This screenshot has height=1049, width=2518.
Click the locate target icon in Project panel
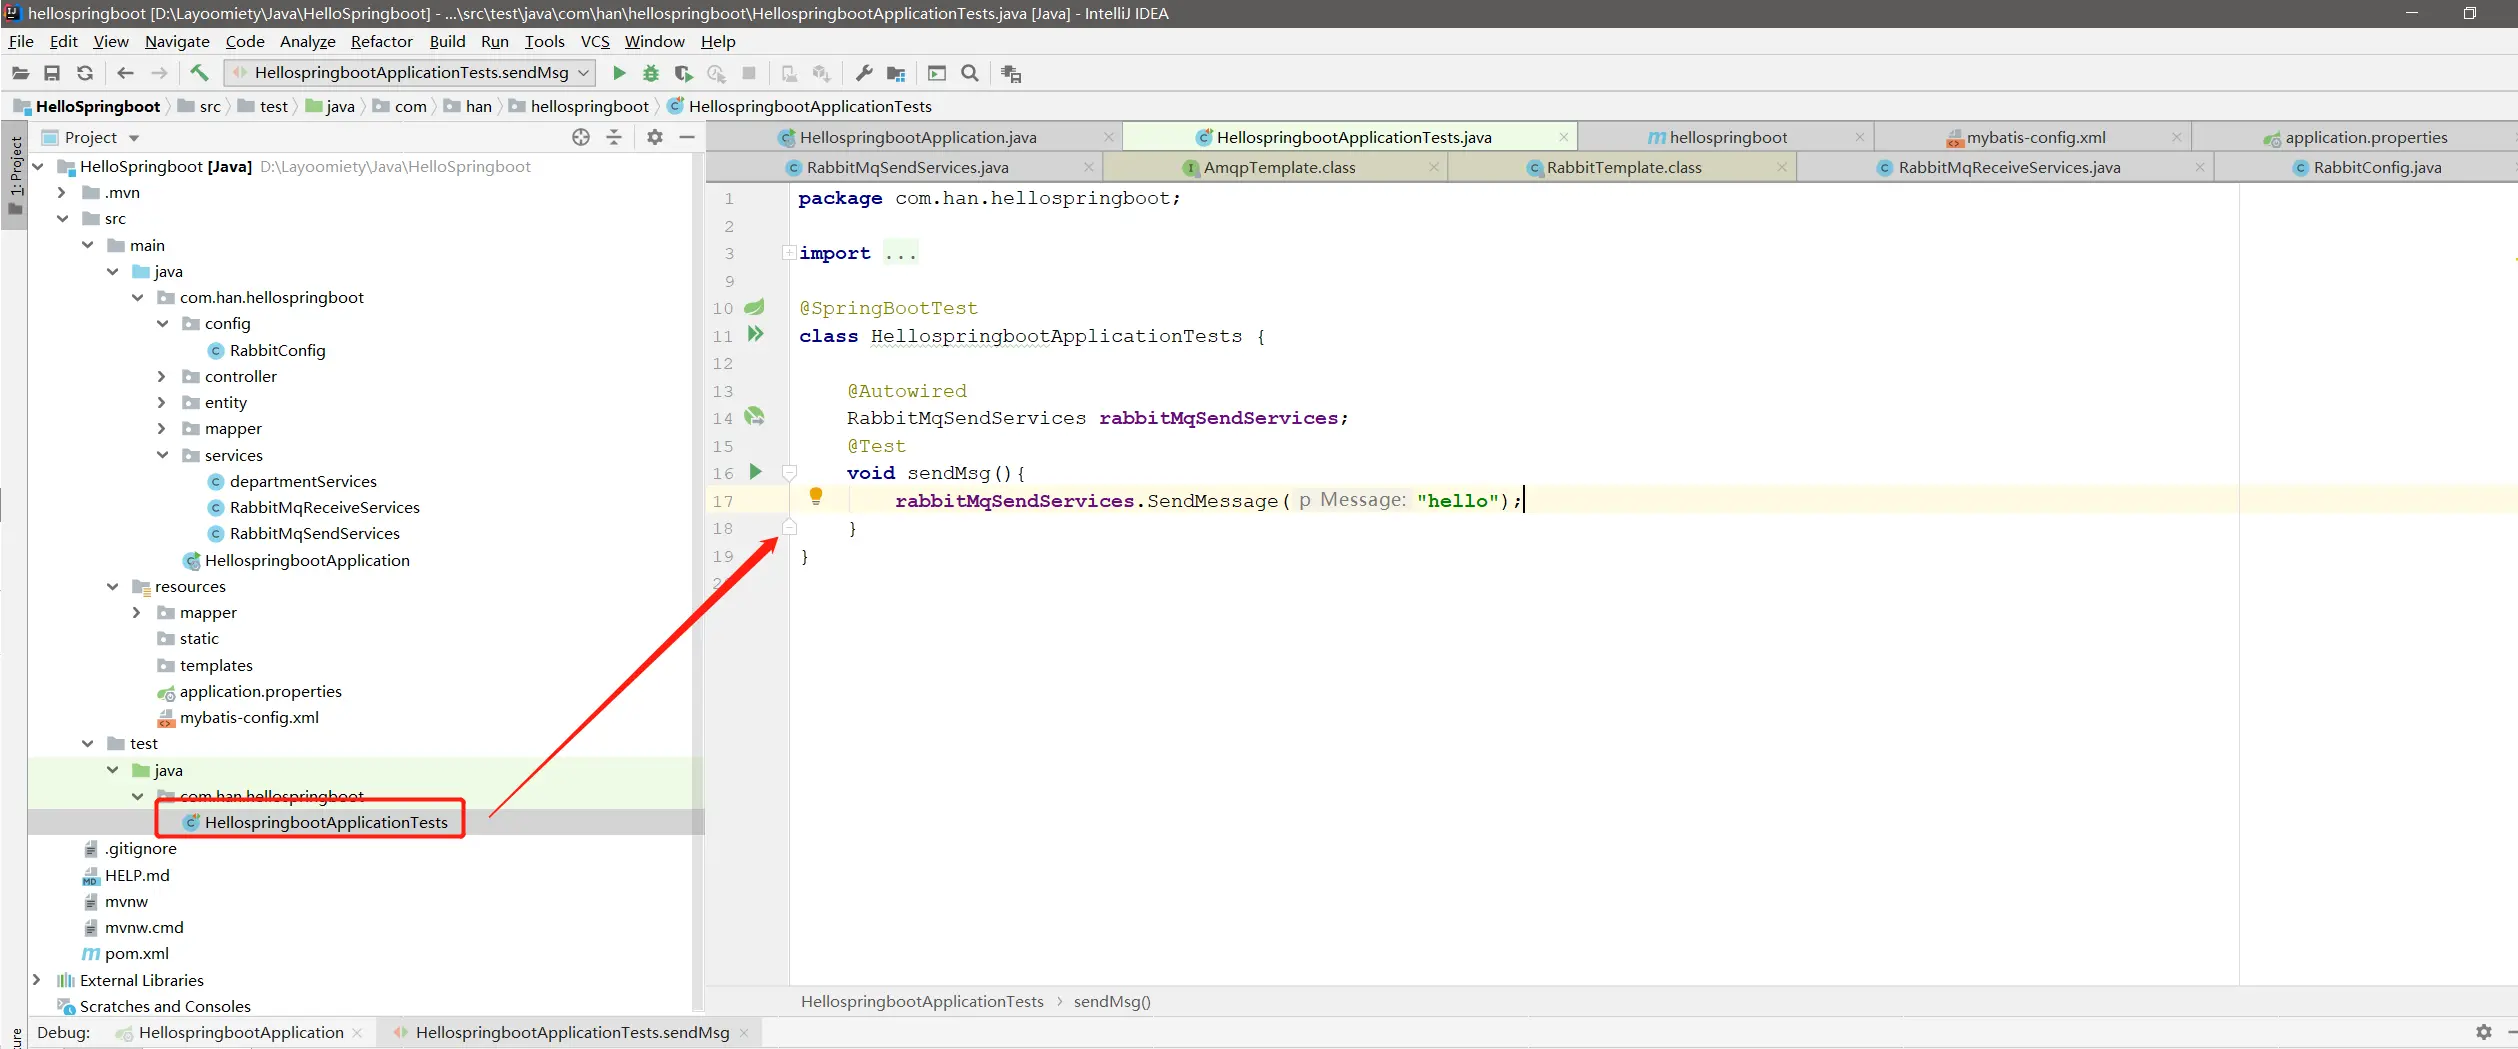(x=581, y=137)
